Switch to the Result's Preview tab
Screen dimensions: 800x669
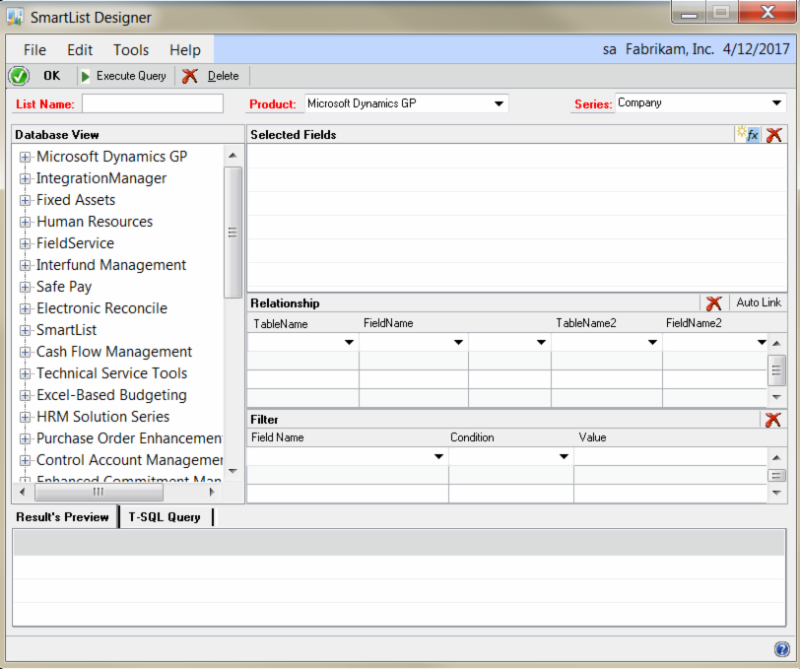point(62,517)
